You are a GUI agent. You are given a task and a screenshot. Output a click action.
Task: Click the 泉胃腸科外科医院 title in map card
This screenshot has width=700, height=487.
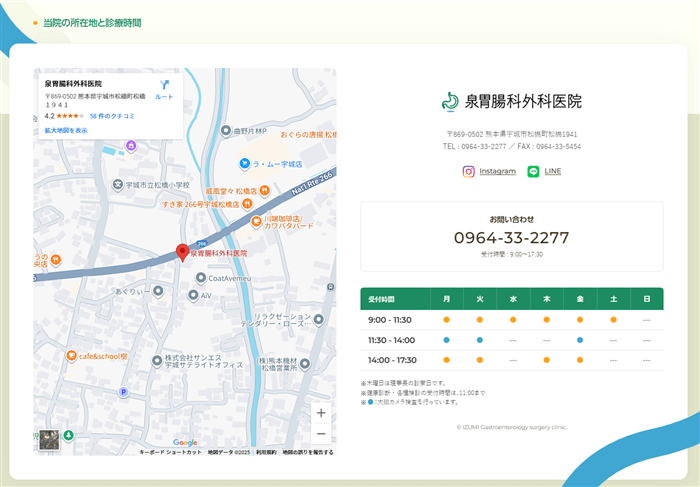click(x=73, y=83)
